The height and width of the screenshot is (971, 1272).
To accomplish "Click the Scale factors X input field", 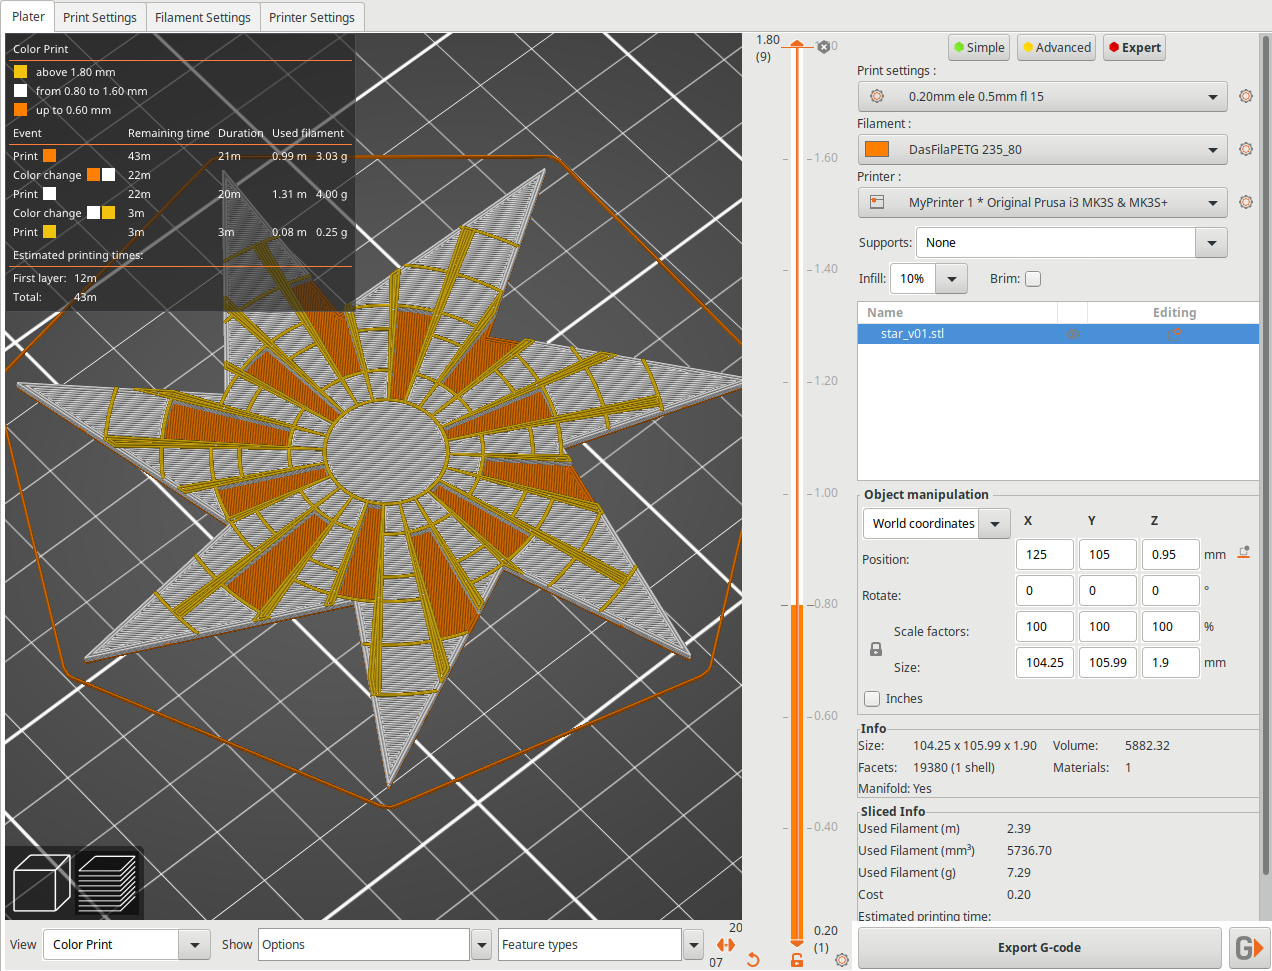I will pyautogui.click(x=1045, y=627).
